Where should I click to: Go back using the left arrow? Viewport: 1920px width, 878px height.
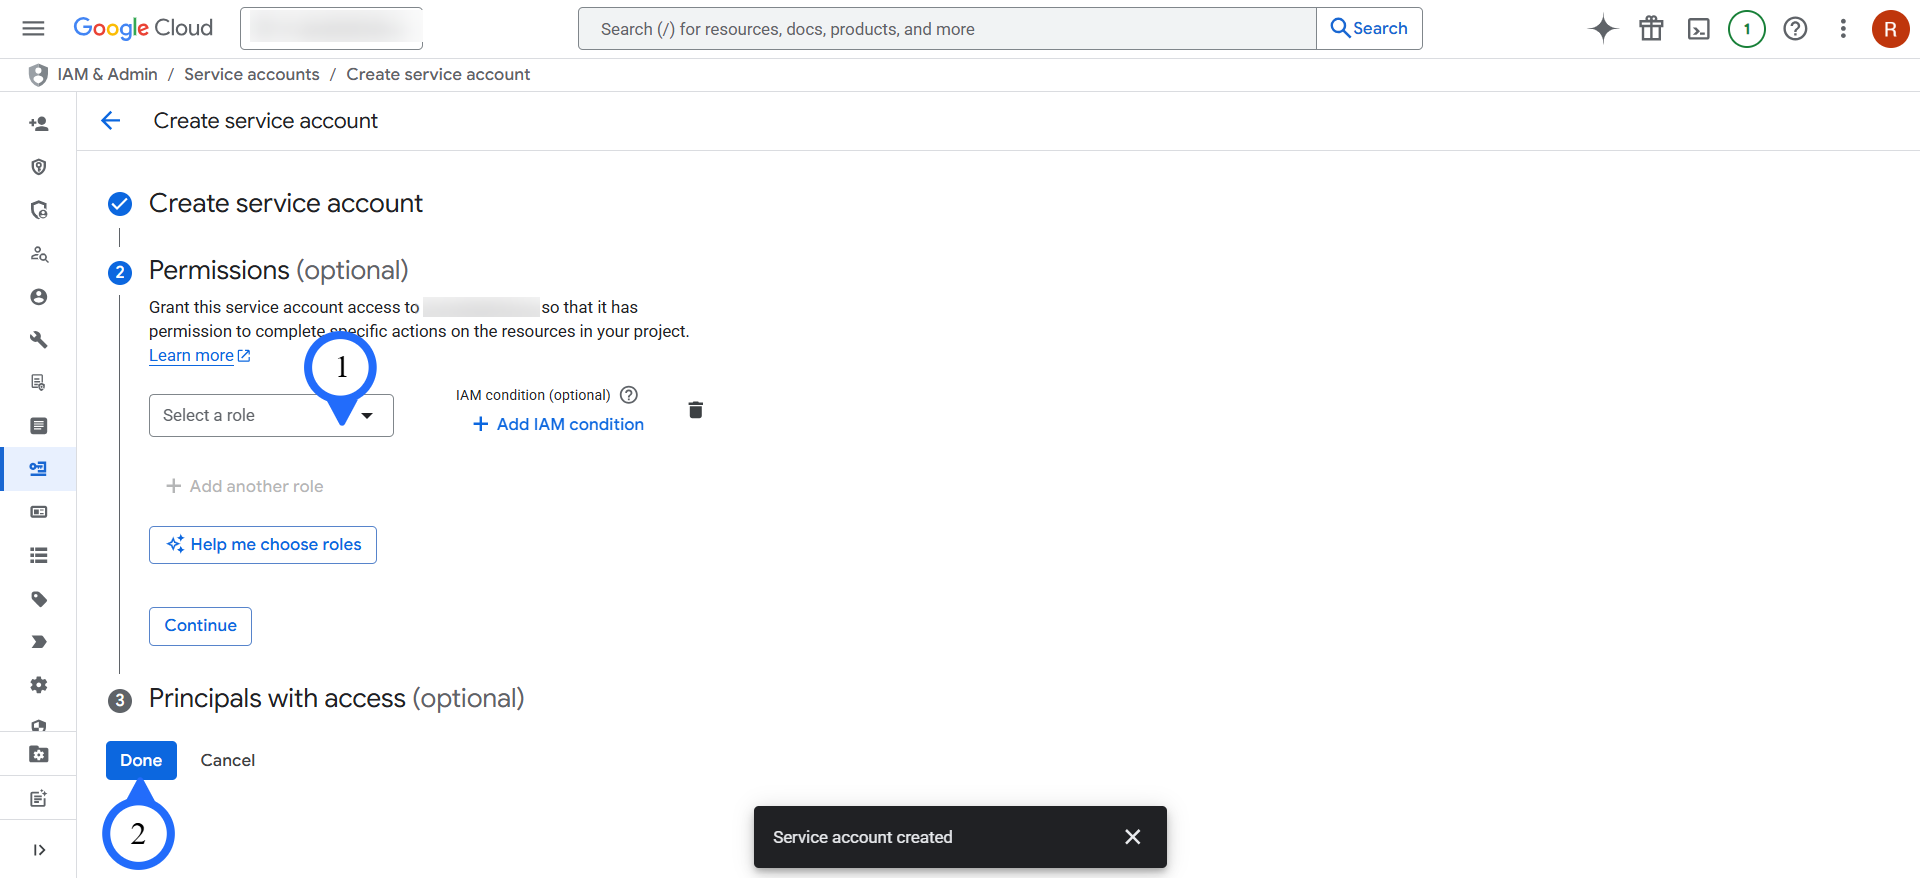tap(111, 121)
